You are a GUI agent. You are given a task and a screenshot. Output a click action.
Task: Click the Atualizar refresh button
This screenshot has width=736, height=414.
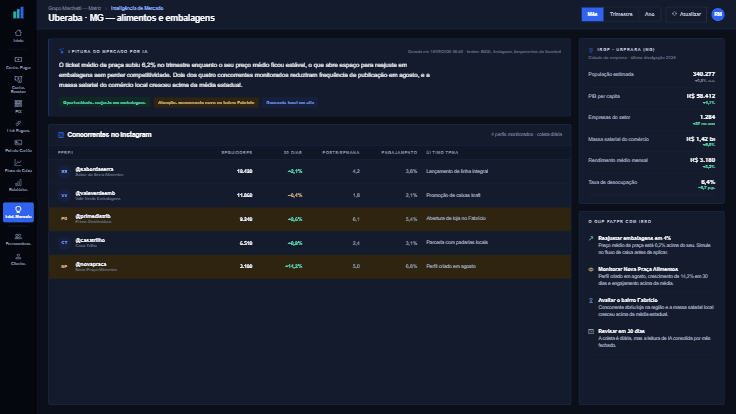[x=686, y=14]
